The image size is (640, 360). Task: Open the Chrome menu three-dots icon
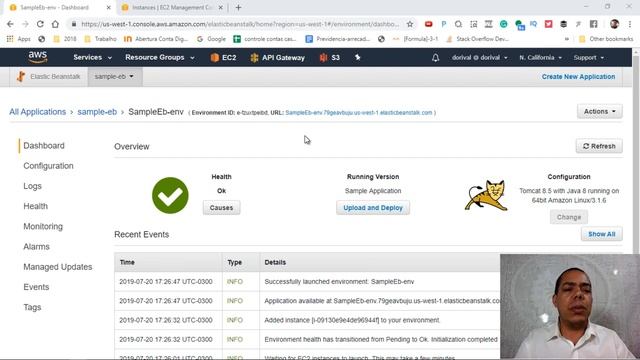click(x=630, y=24)
